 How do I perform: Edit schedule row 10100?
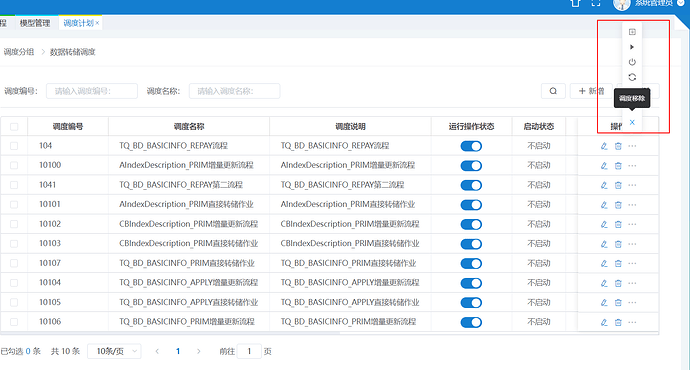coord(604,166)
